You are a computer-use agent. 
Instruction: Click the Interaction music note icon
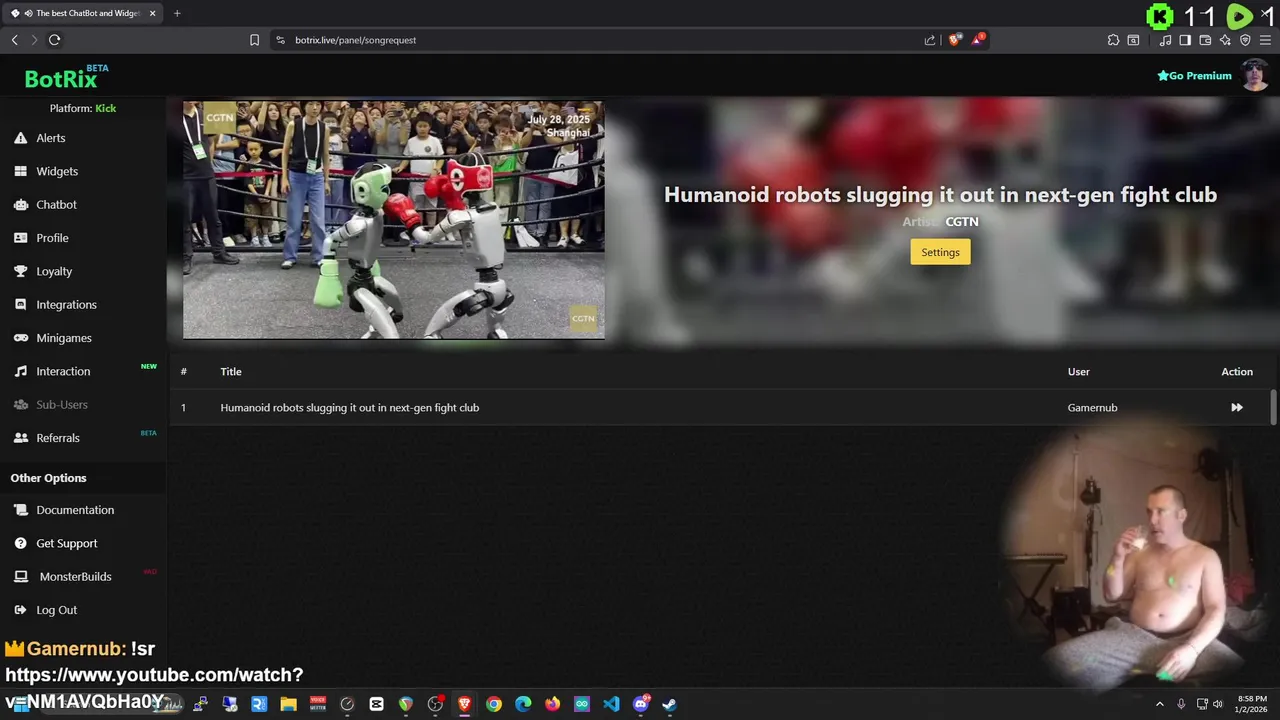tap(20, 371)
